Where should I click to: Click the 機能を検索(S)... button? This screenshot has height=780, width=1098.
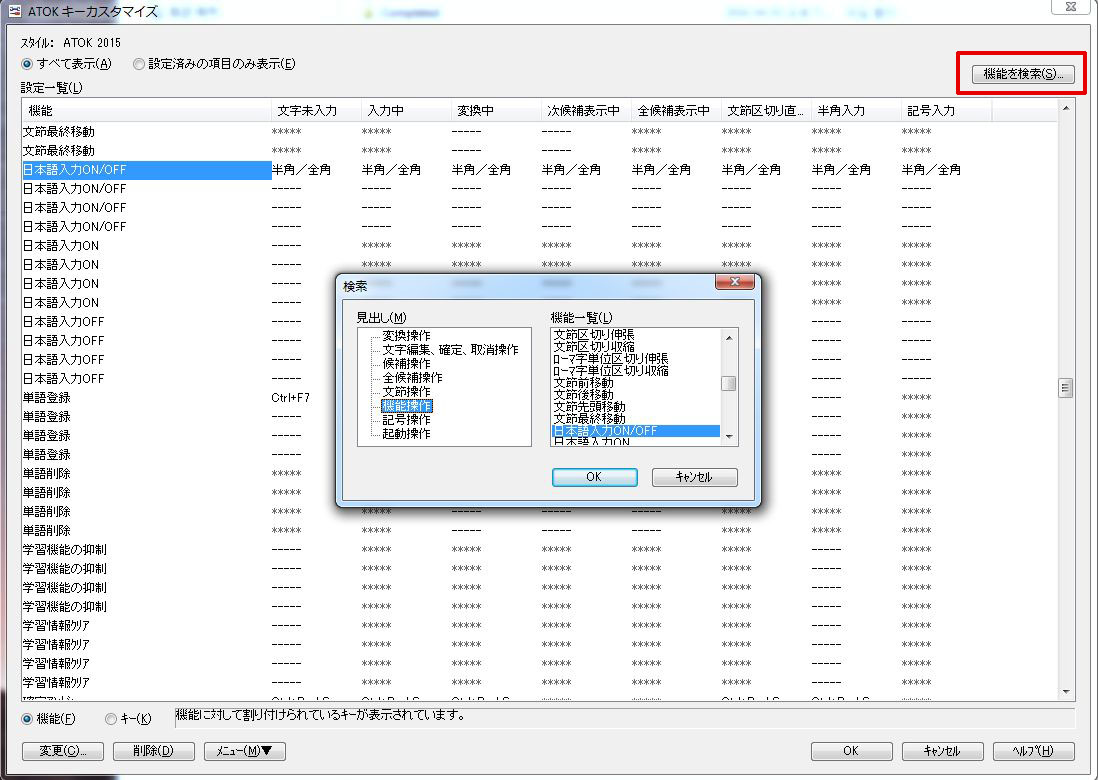tap(1023, 74)
